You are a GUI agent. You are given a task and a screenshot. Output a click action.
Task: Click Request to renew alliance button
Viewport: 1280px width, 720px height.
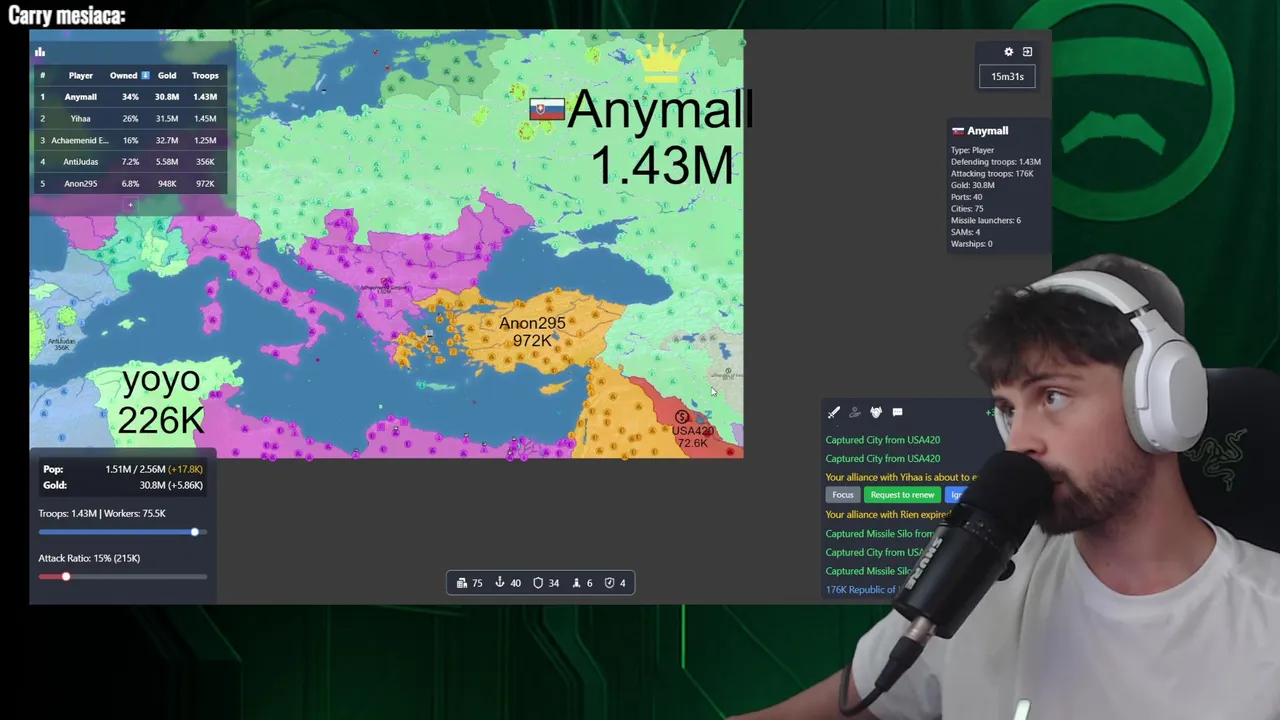pyautogui.click(x=902, y=495)
